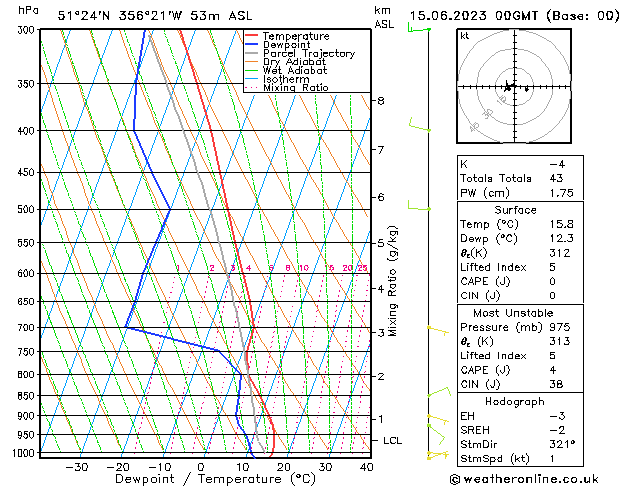This screenshot has width=629, height=486.
Task: Click the yellow wind barb at 700 hPa
Action: (438, 330)
